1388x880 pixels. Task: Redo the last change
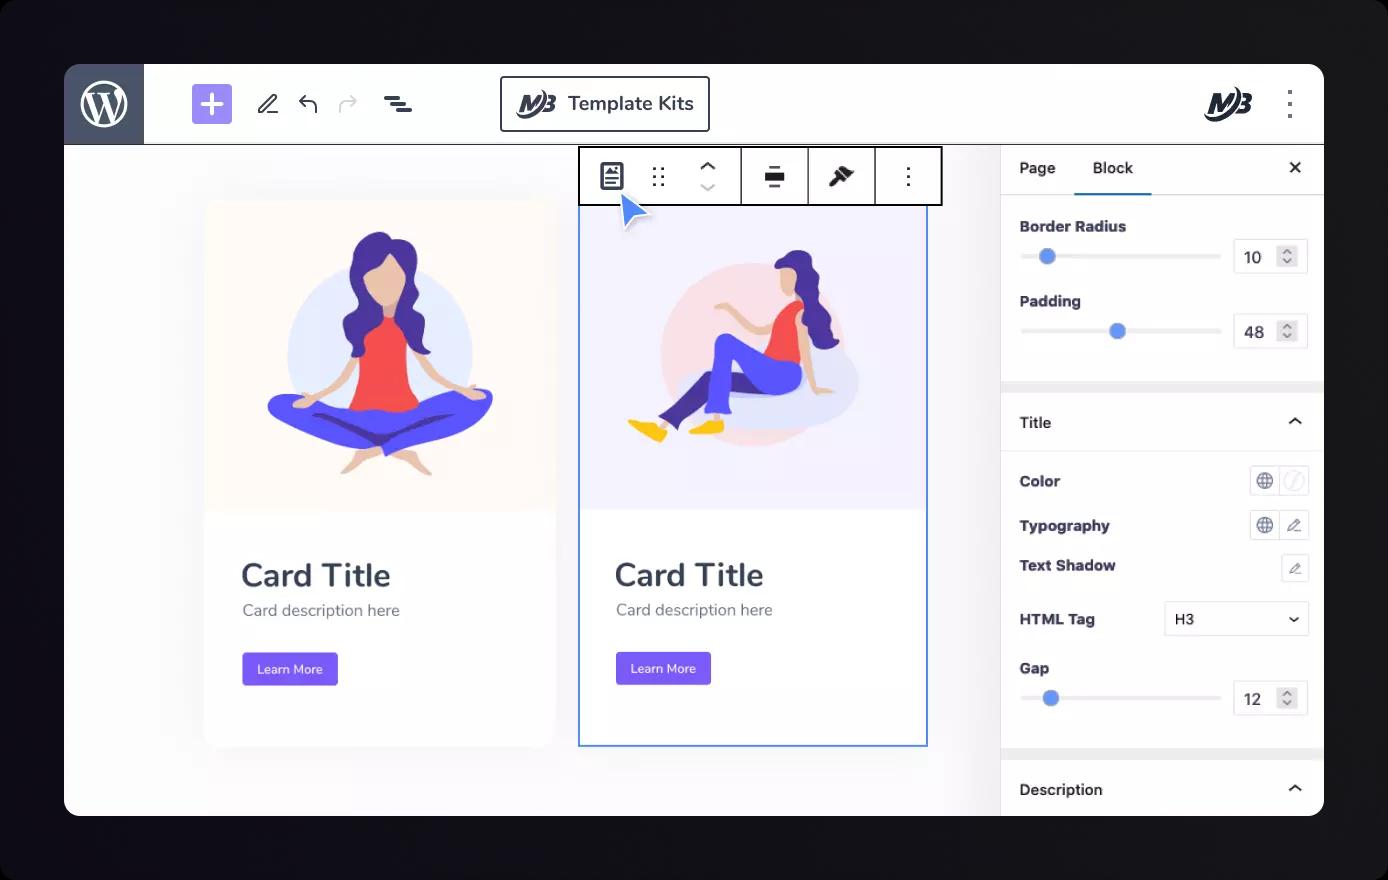point(347,103)
